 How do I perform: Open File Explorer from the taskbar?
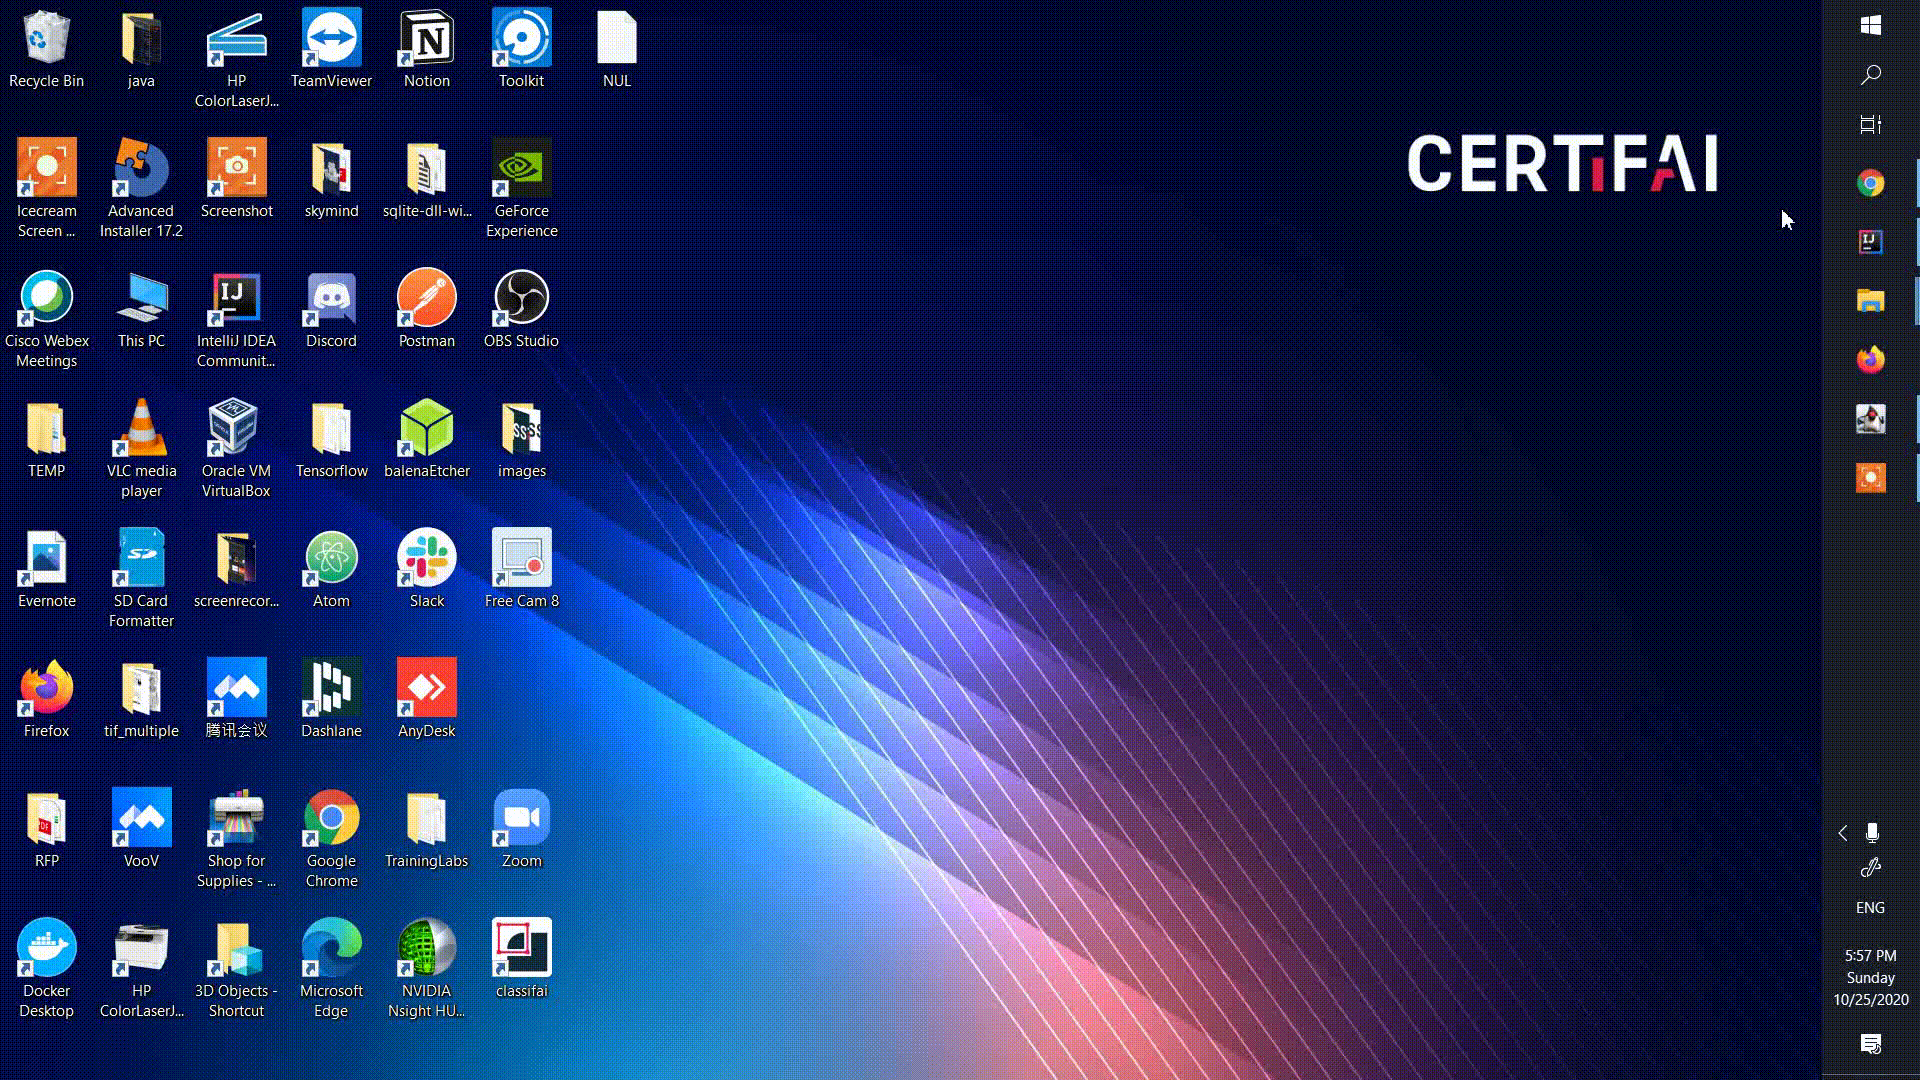pos(1870,301)
